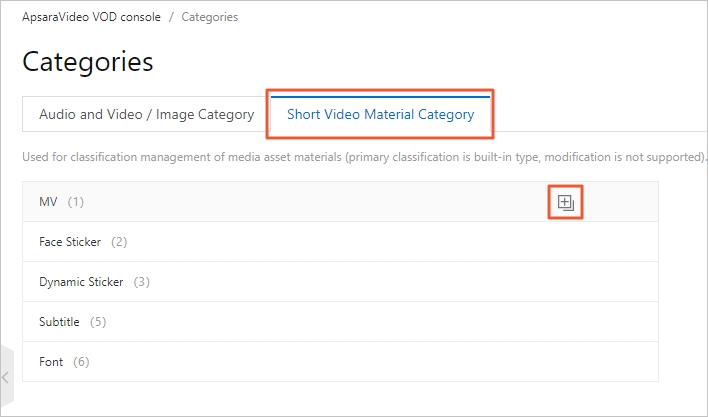Click the count (6) beside Font
Image resolution: width=708 pixels, height=417 pixels.
(81, 362)
